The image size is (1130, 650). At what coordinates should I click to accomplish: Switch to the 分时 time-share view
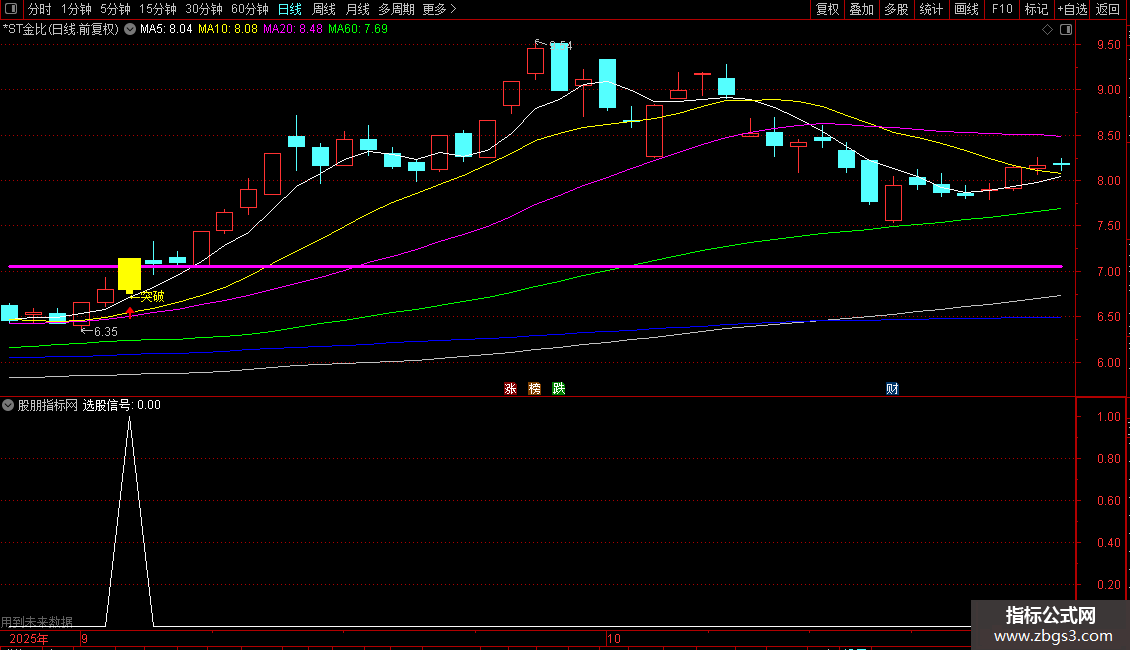[40, 9]
